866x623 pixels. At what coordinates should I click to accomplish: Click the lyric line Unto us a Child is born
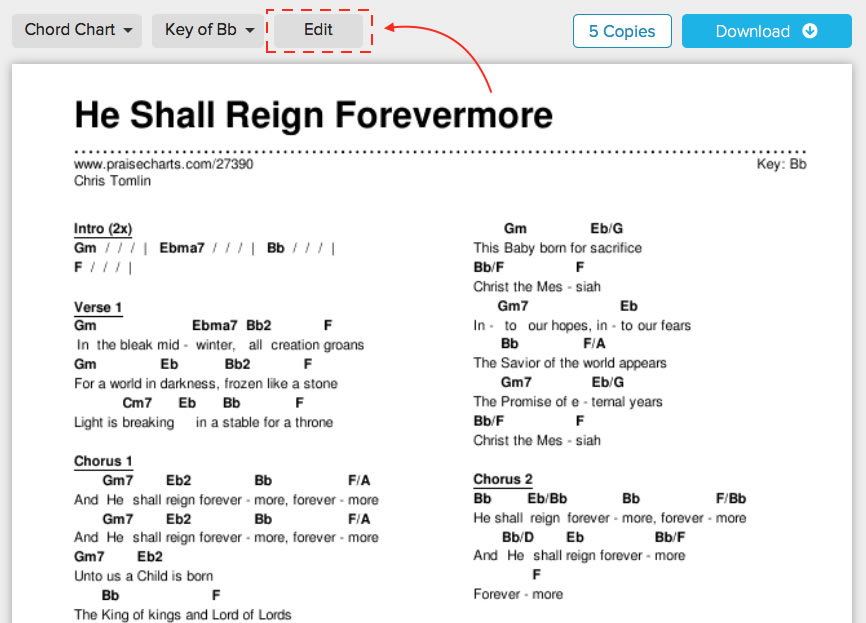143,576
